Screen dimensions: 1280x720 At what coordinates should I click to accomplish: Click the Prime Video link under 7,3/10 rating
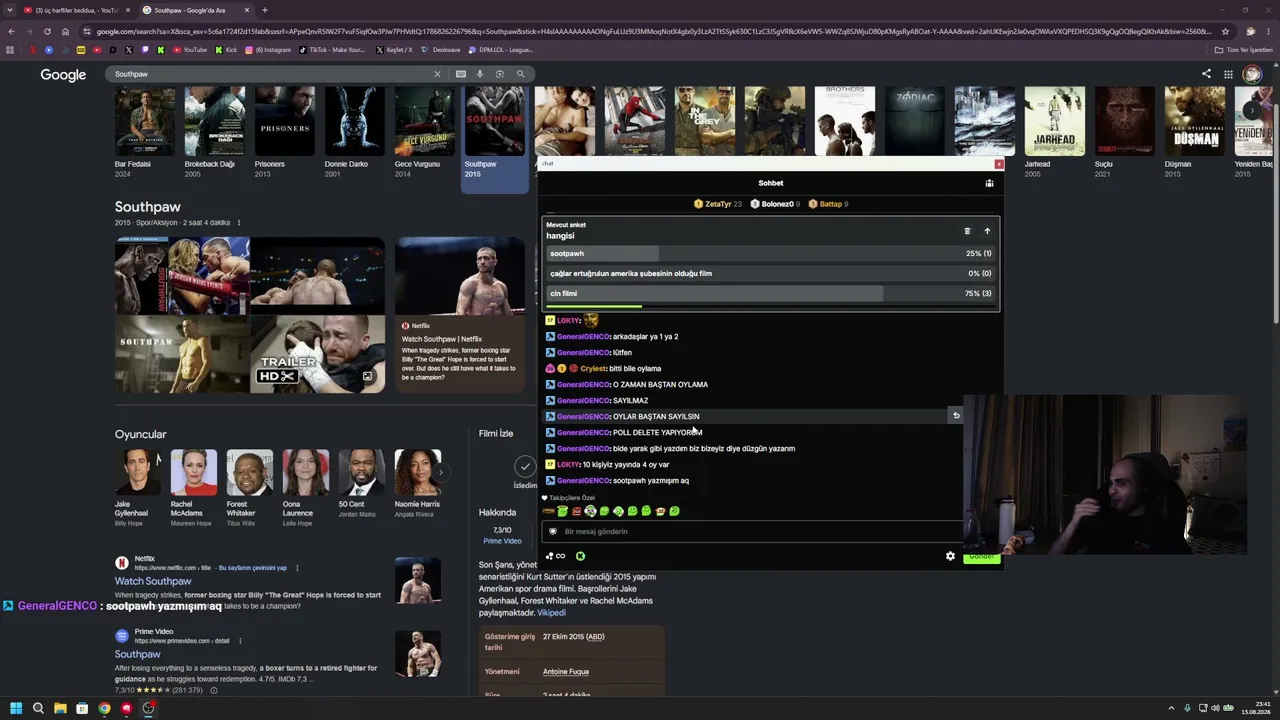point(502,541)
